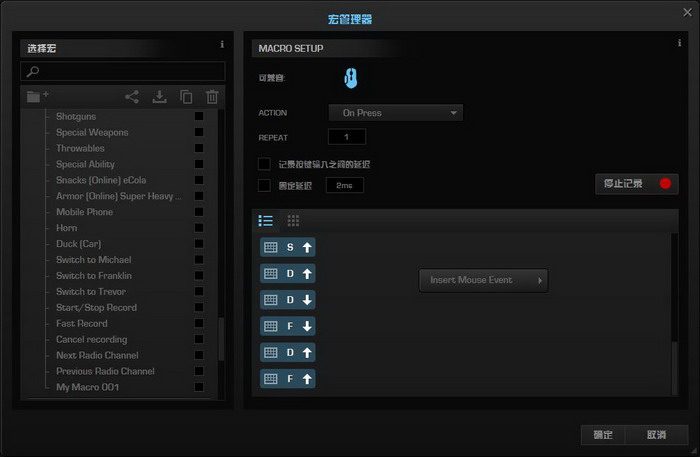700x457 pixels.
Task: Enable the record delay between keys checkbox
Action: click(265, 164)
